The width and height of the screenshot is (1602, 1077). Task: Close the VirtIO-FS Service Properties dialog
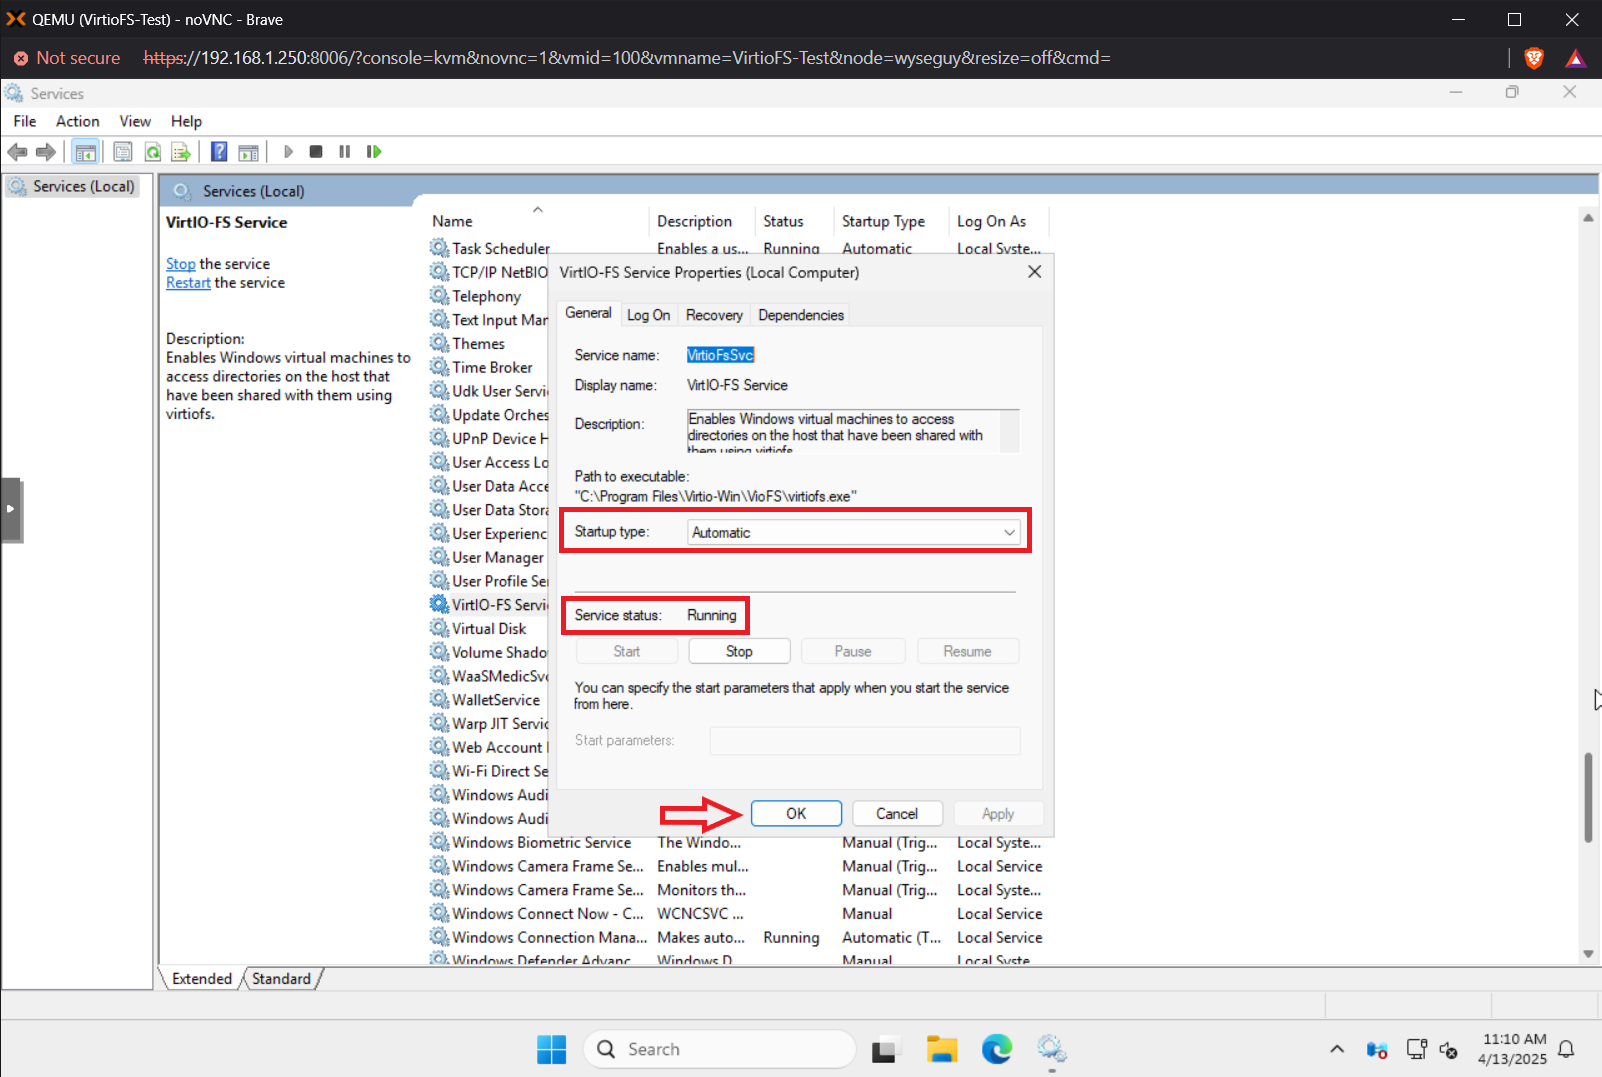point(1035,272)
